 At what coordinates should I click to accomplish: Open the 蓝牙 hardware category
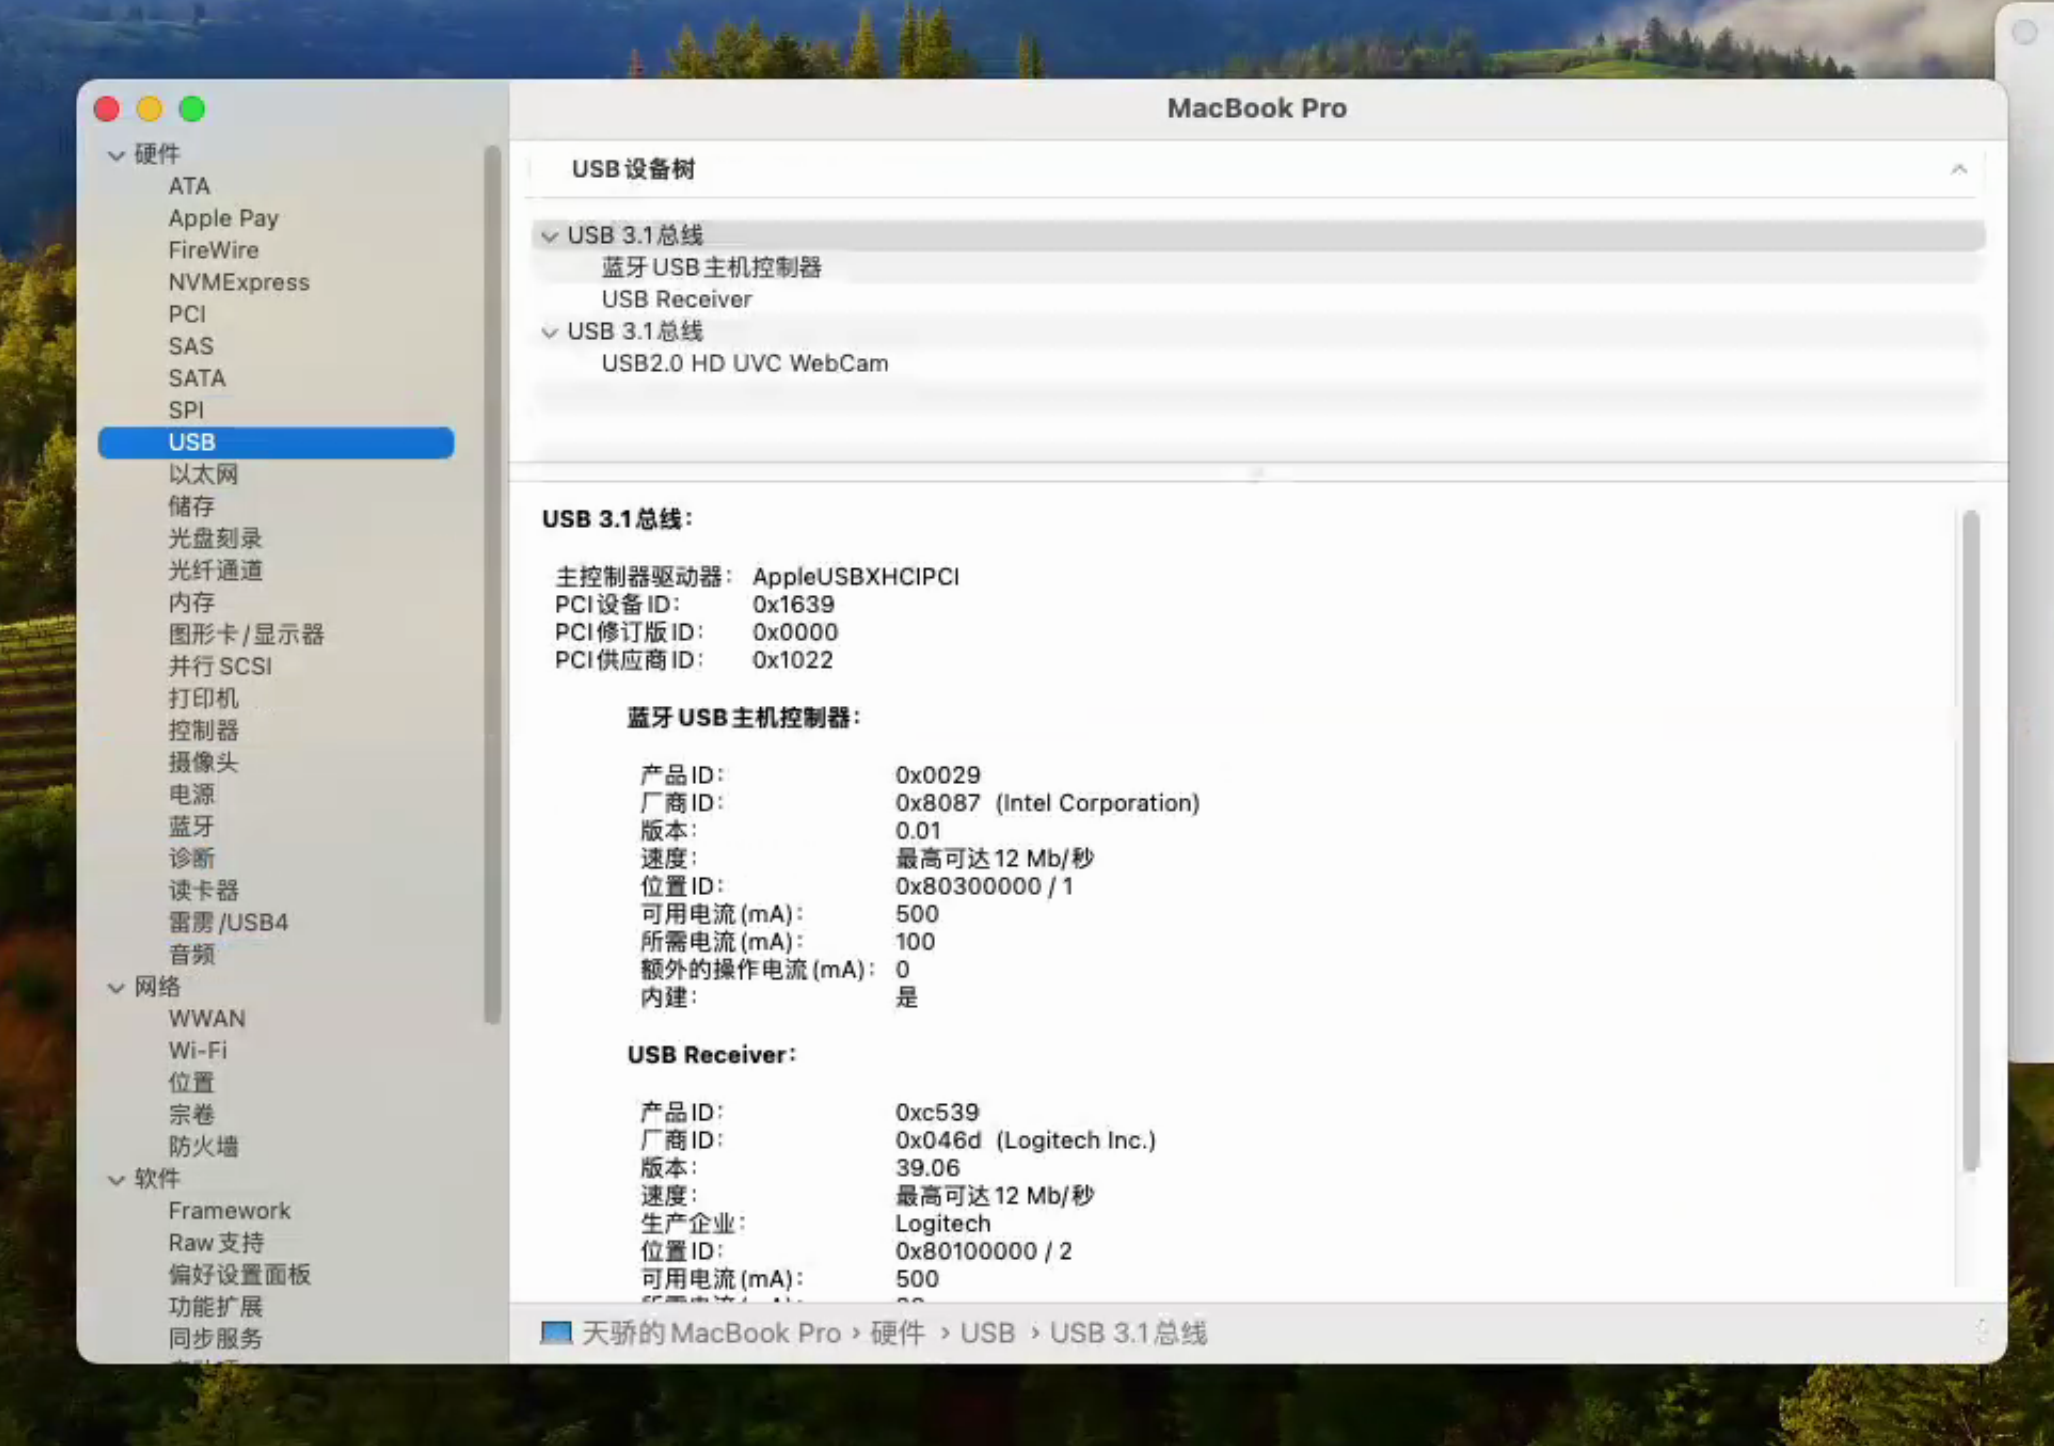click(193, 825)
